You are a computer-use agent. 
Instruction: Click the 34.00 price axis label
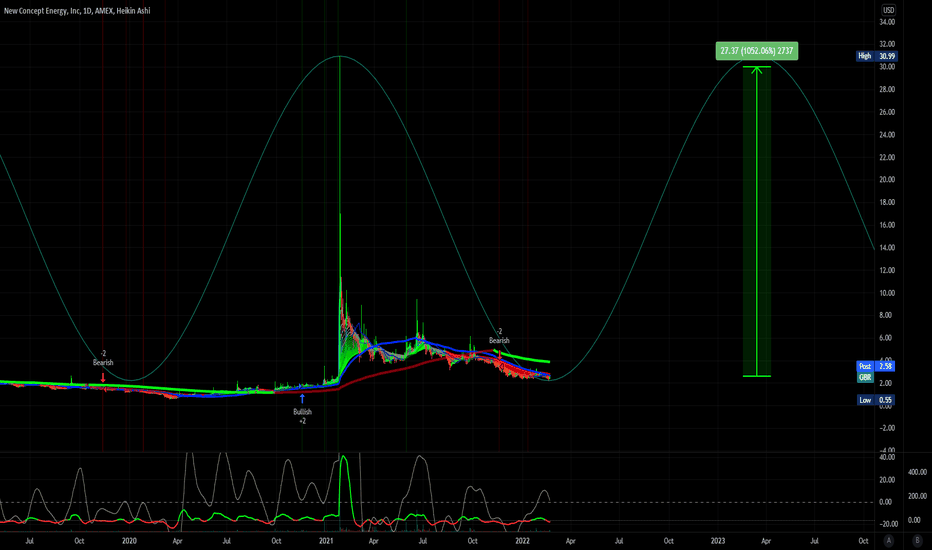click(887, 22)
